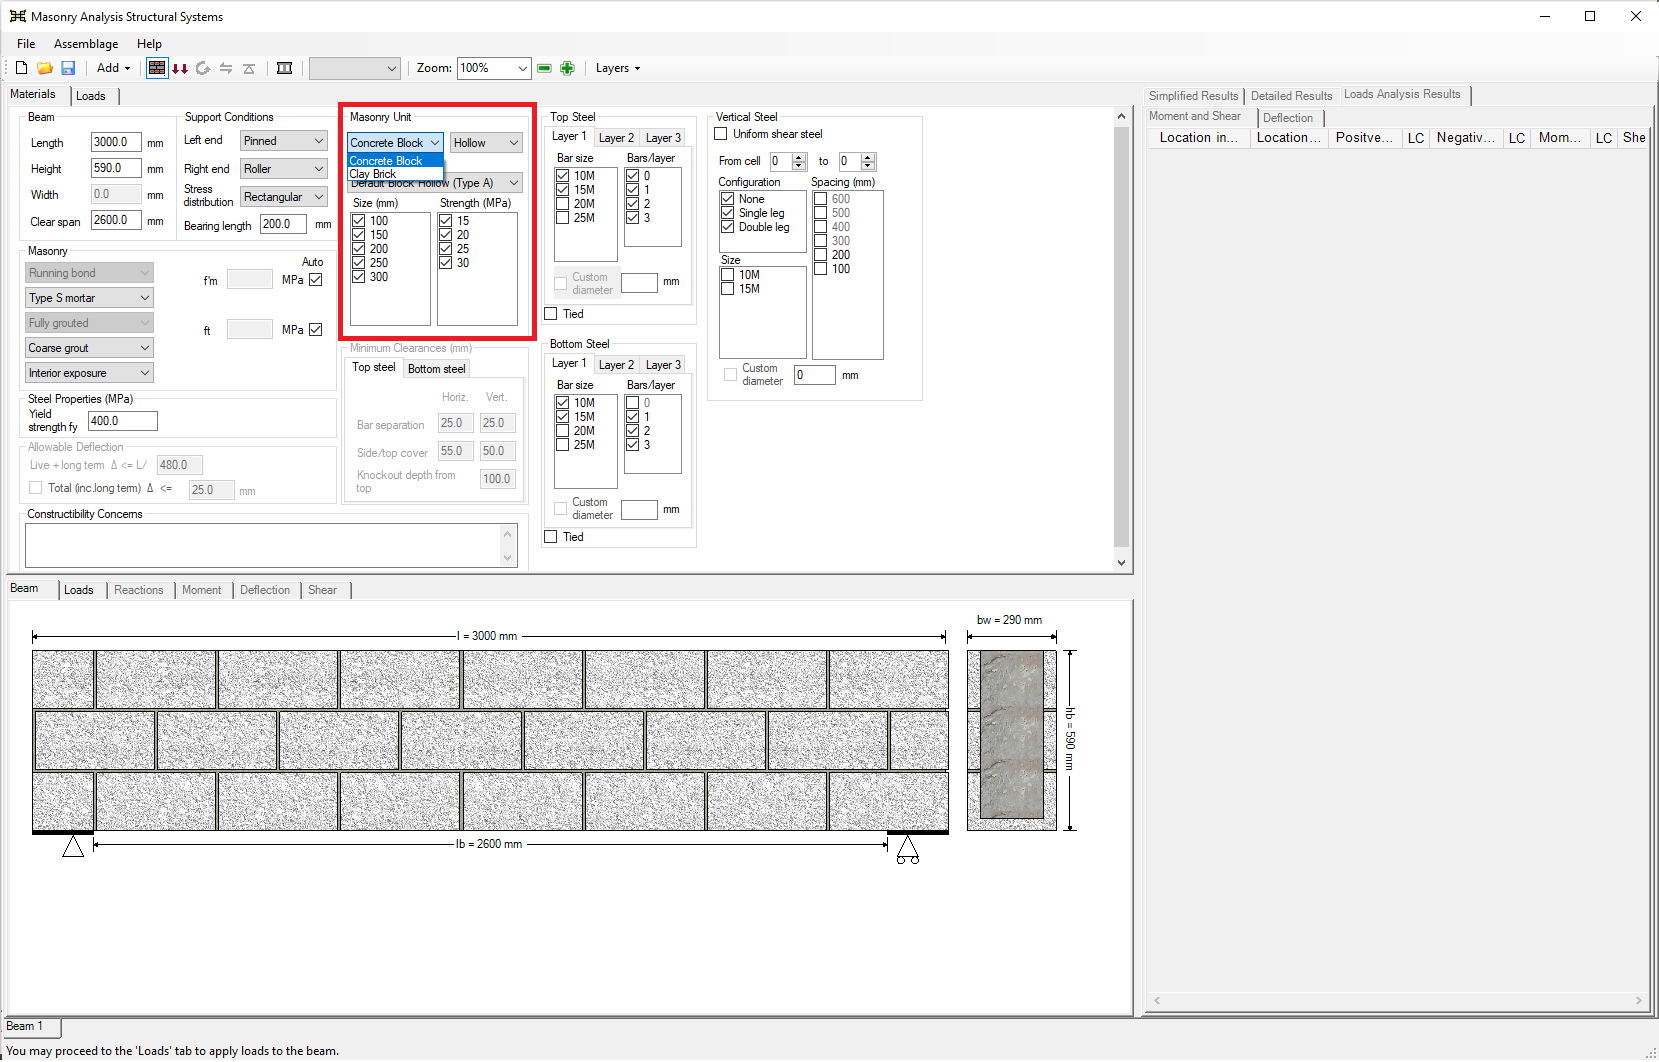This screenshot has width=1659, height=1062.
Task: Click the New file icon in toolbar
Action: (21, 68)
